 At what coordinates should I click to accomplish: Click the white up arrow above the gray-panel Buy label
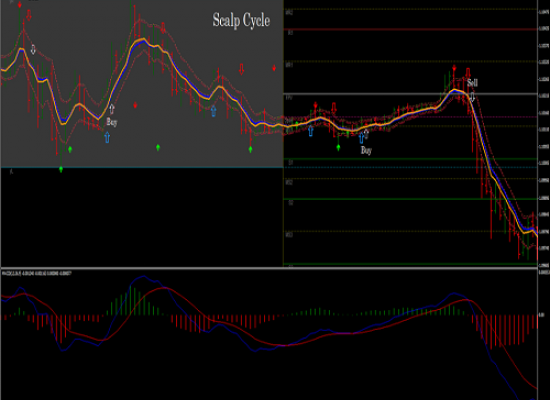[x=112, y=109]
